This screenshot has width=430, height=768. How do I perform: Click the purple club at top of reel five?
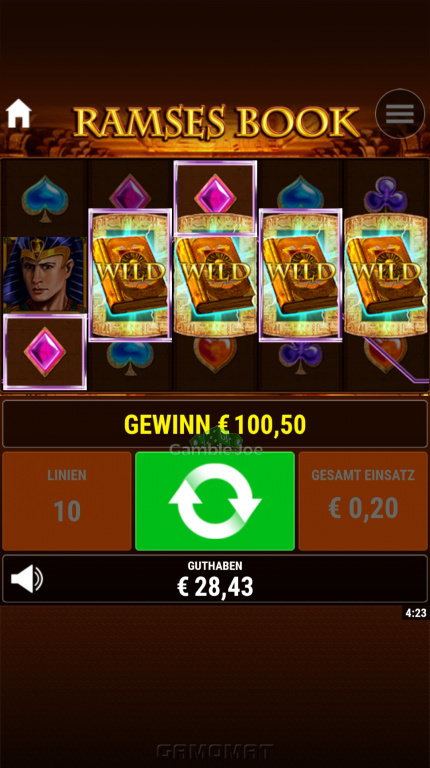(385, 195)
